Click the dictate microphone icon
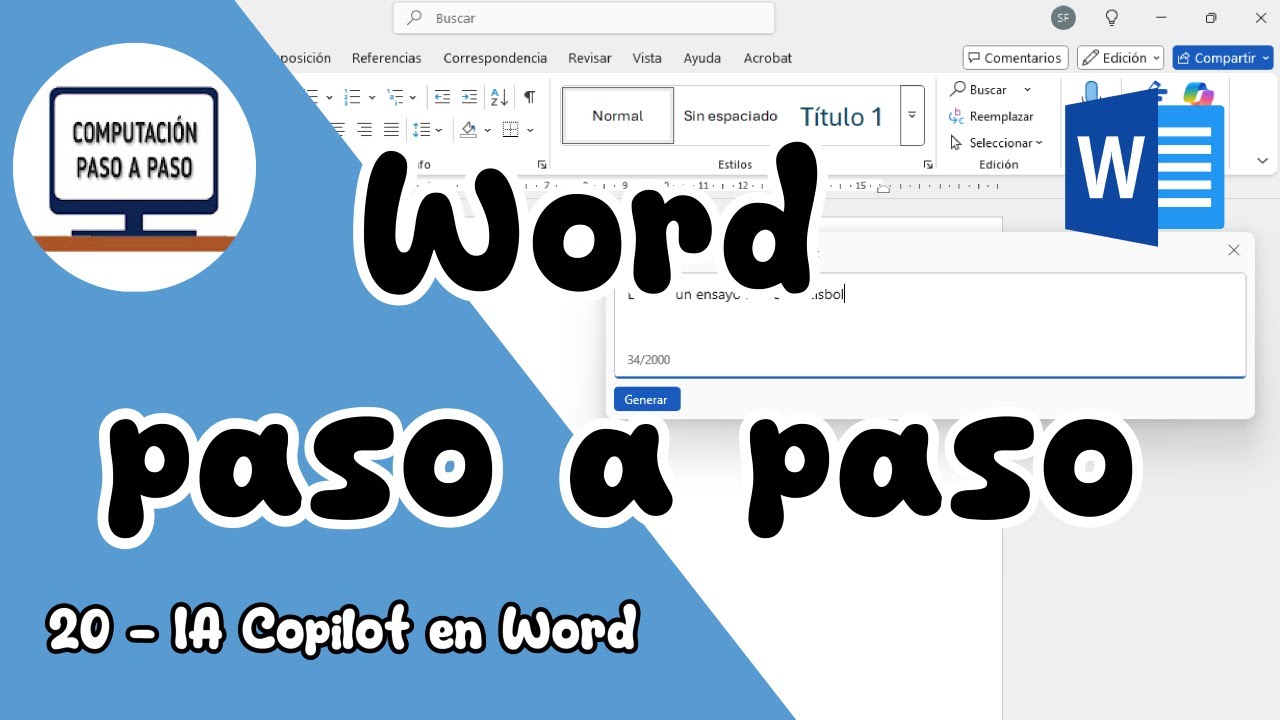Screen dimensions: 1280x720 (1091, 92)
